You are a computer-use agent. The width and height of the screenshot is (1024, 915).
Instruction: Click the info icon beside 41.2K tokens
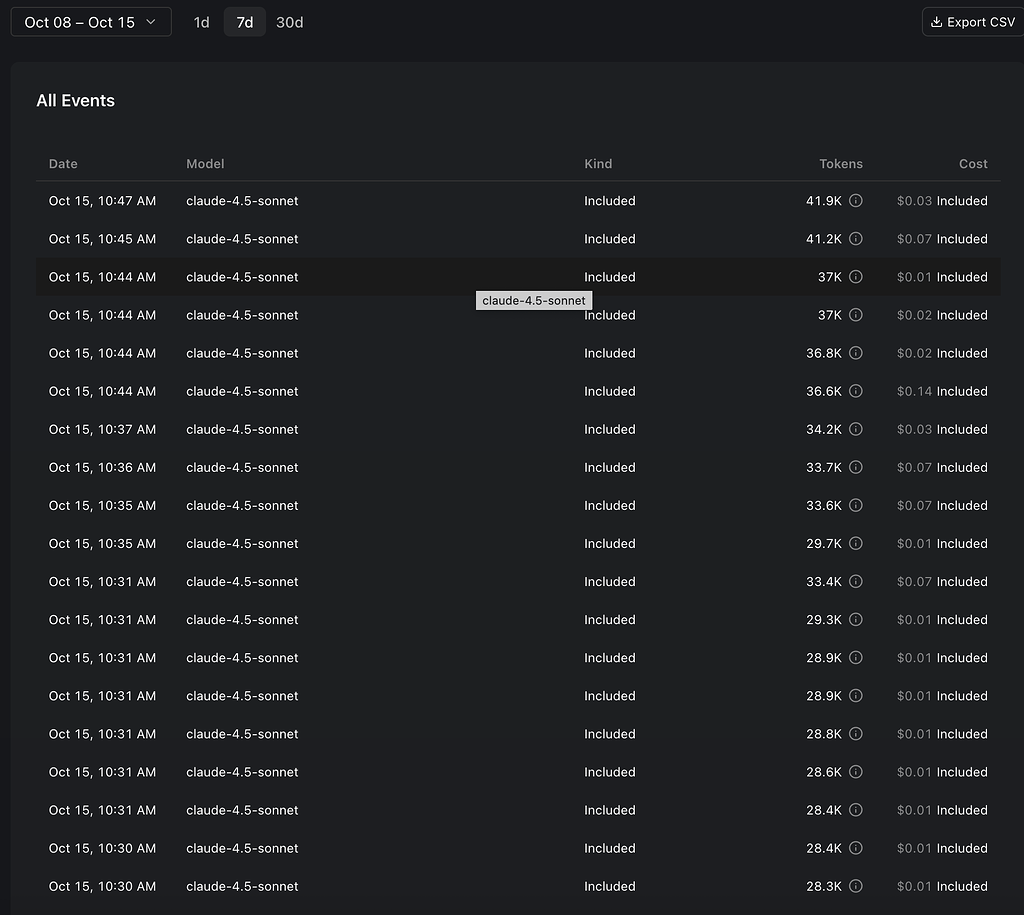coord(856,238)
